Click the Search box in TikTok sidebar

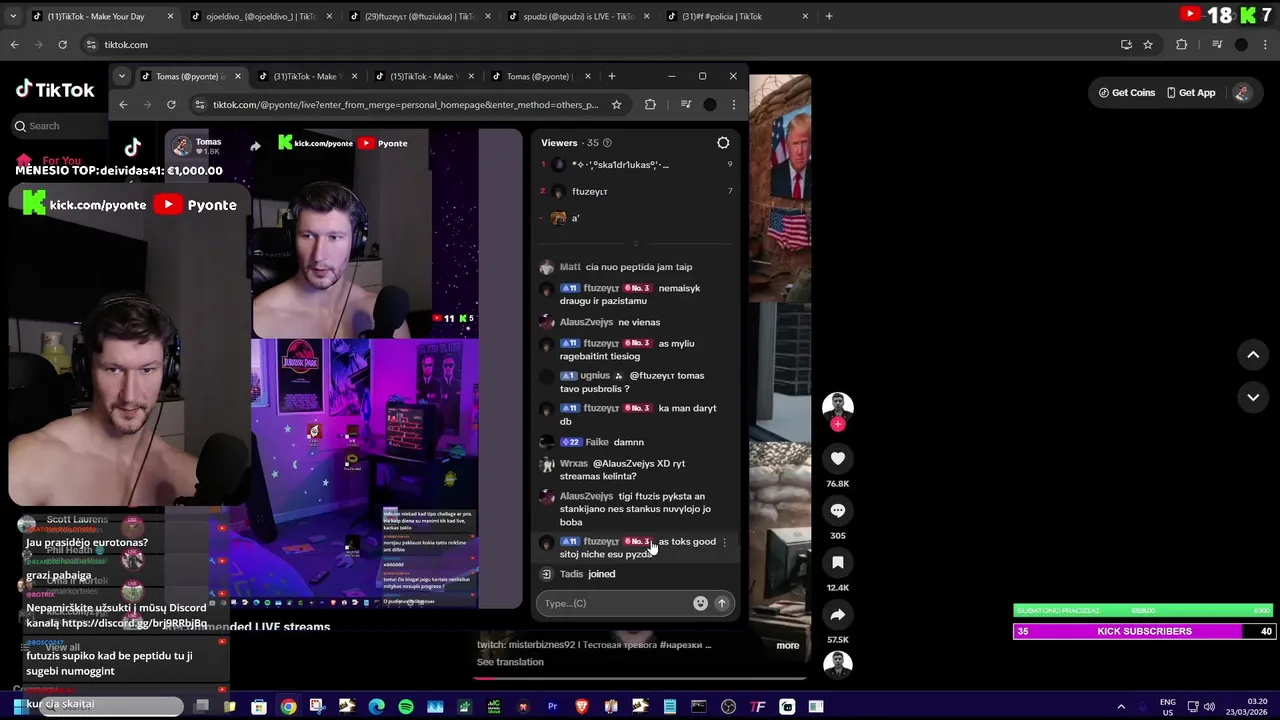60,126
